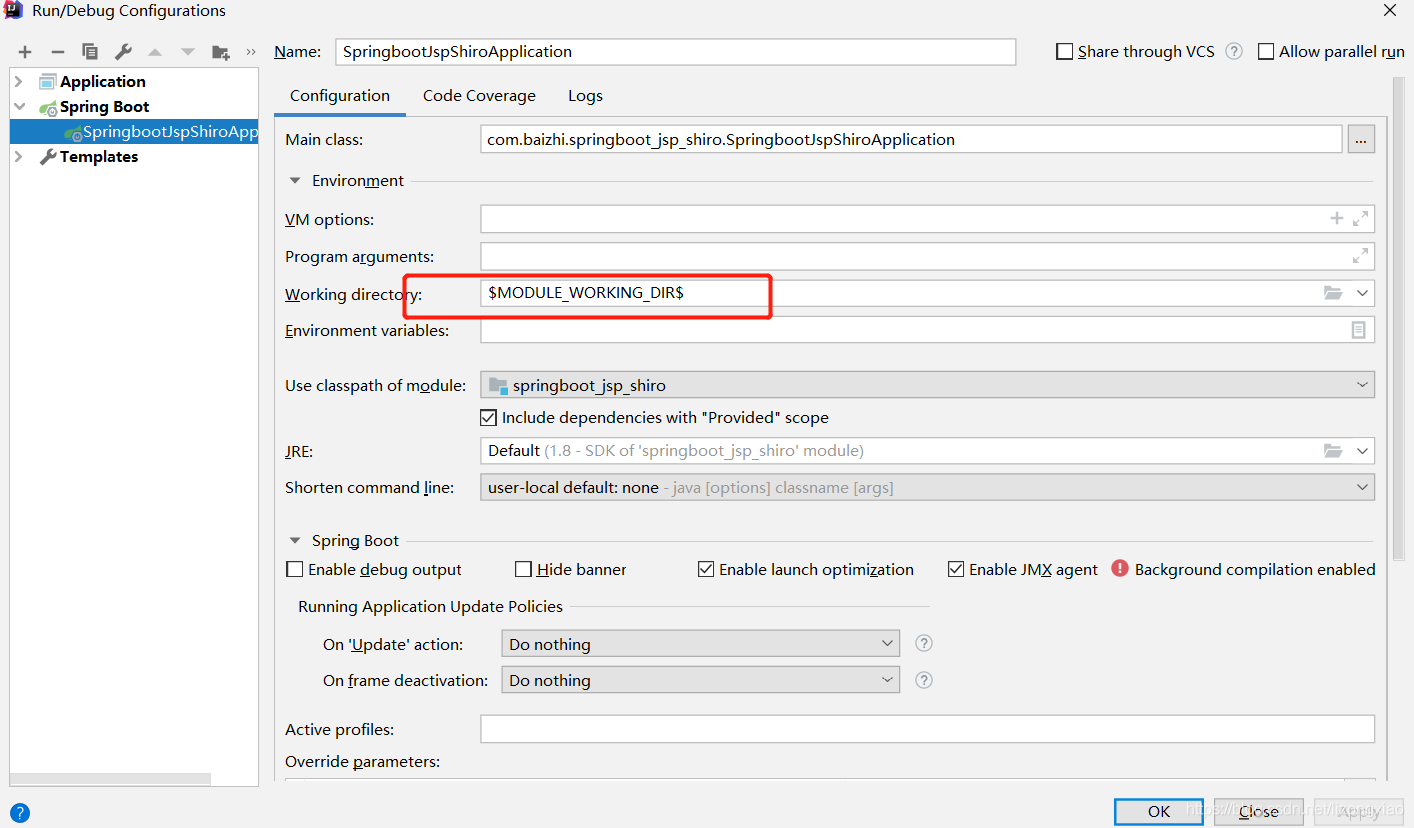
Task: Click the Active profiles input field
Action: point(927,729)
